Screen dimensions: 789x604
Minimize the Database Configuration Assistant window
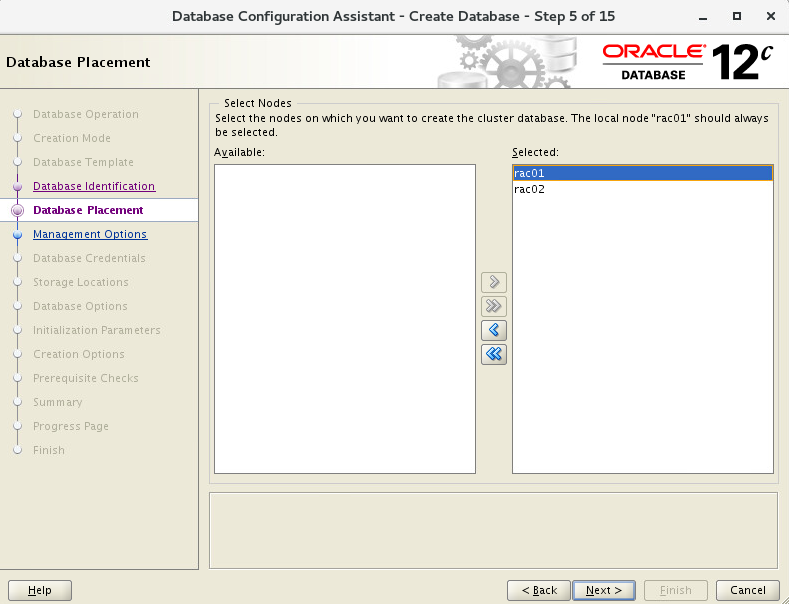pyautogui.click(x=703, y=17)
